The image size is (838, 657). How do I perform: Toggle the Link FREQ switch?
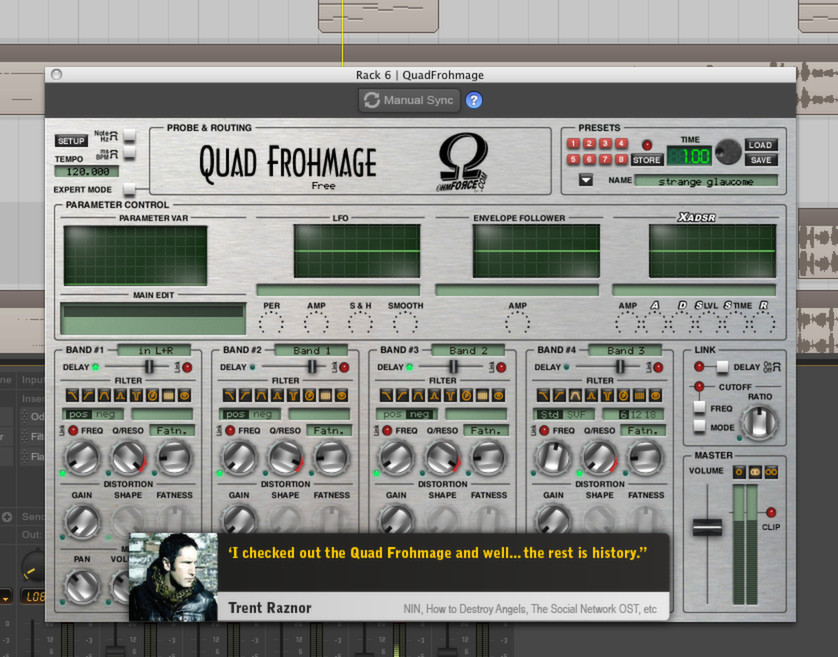coord(700,407)
